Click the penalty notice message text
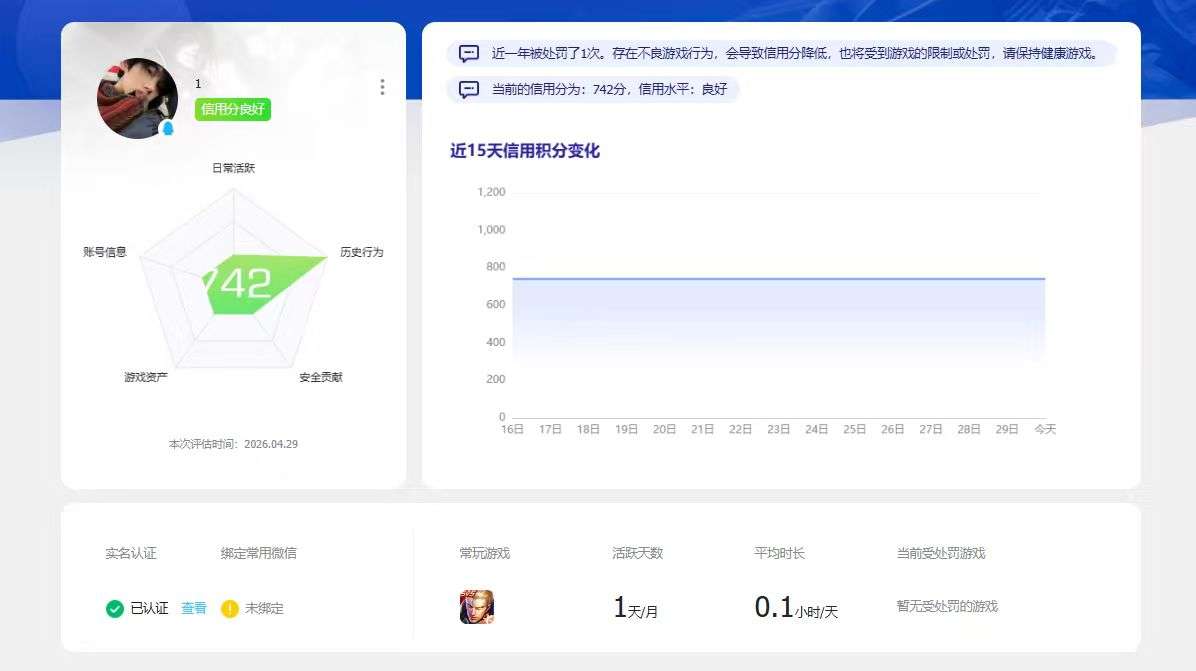1196x671 pixels. 795,53
